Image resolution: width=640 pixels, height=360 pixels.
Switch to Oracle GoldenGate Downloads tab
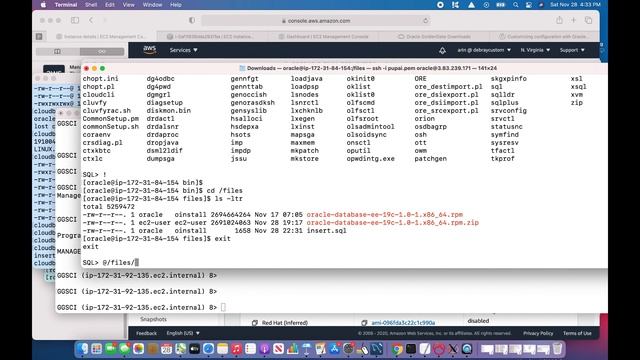pos(434,36)
